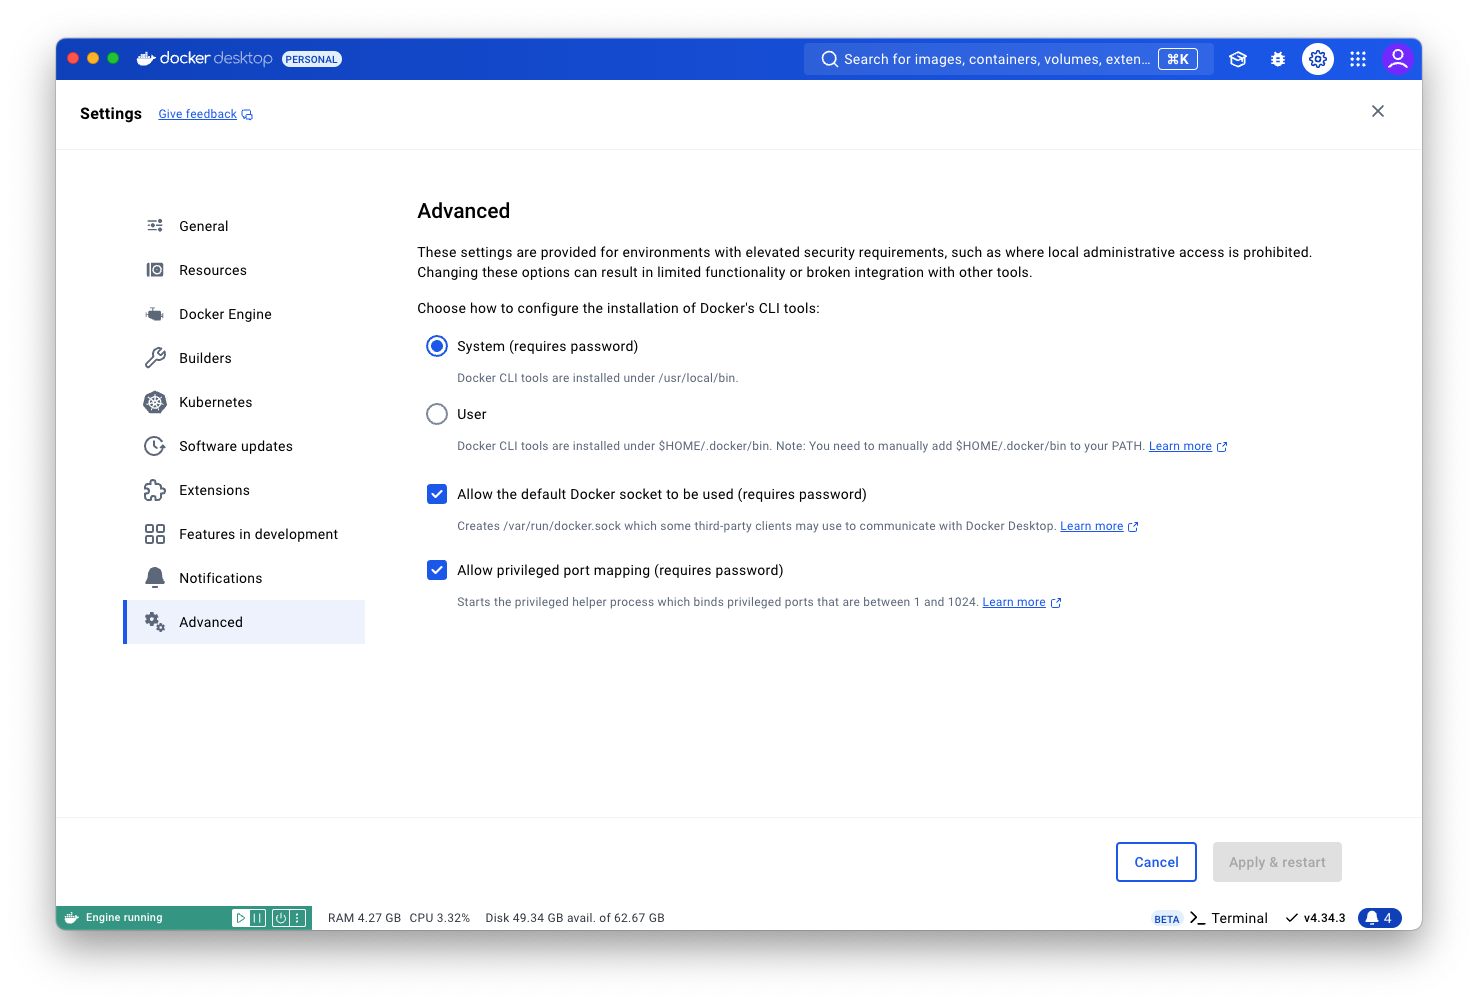Open Builders settings using the wrench icon
The image size is (1478, 1004).
point(155,357)
